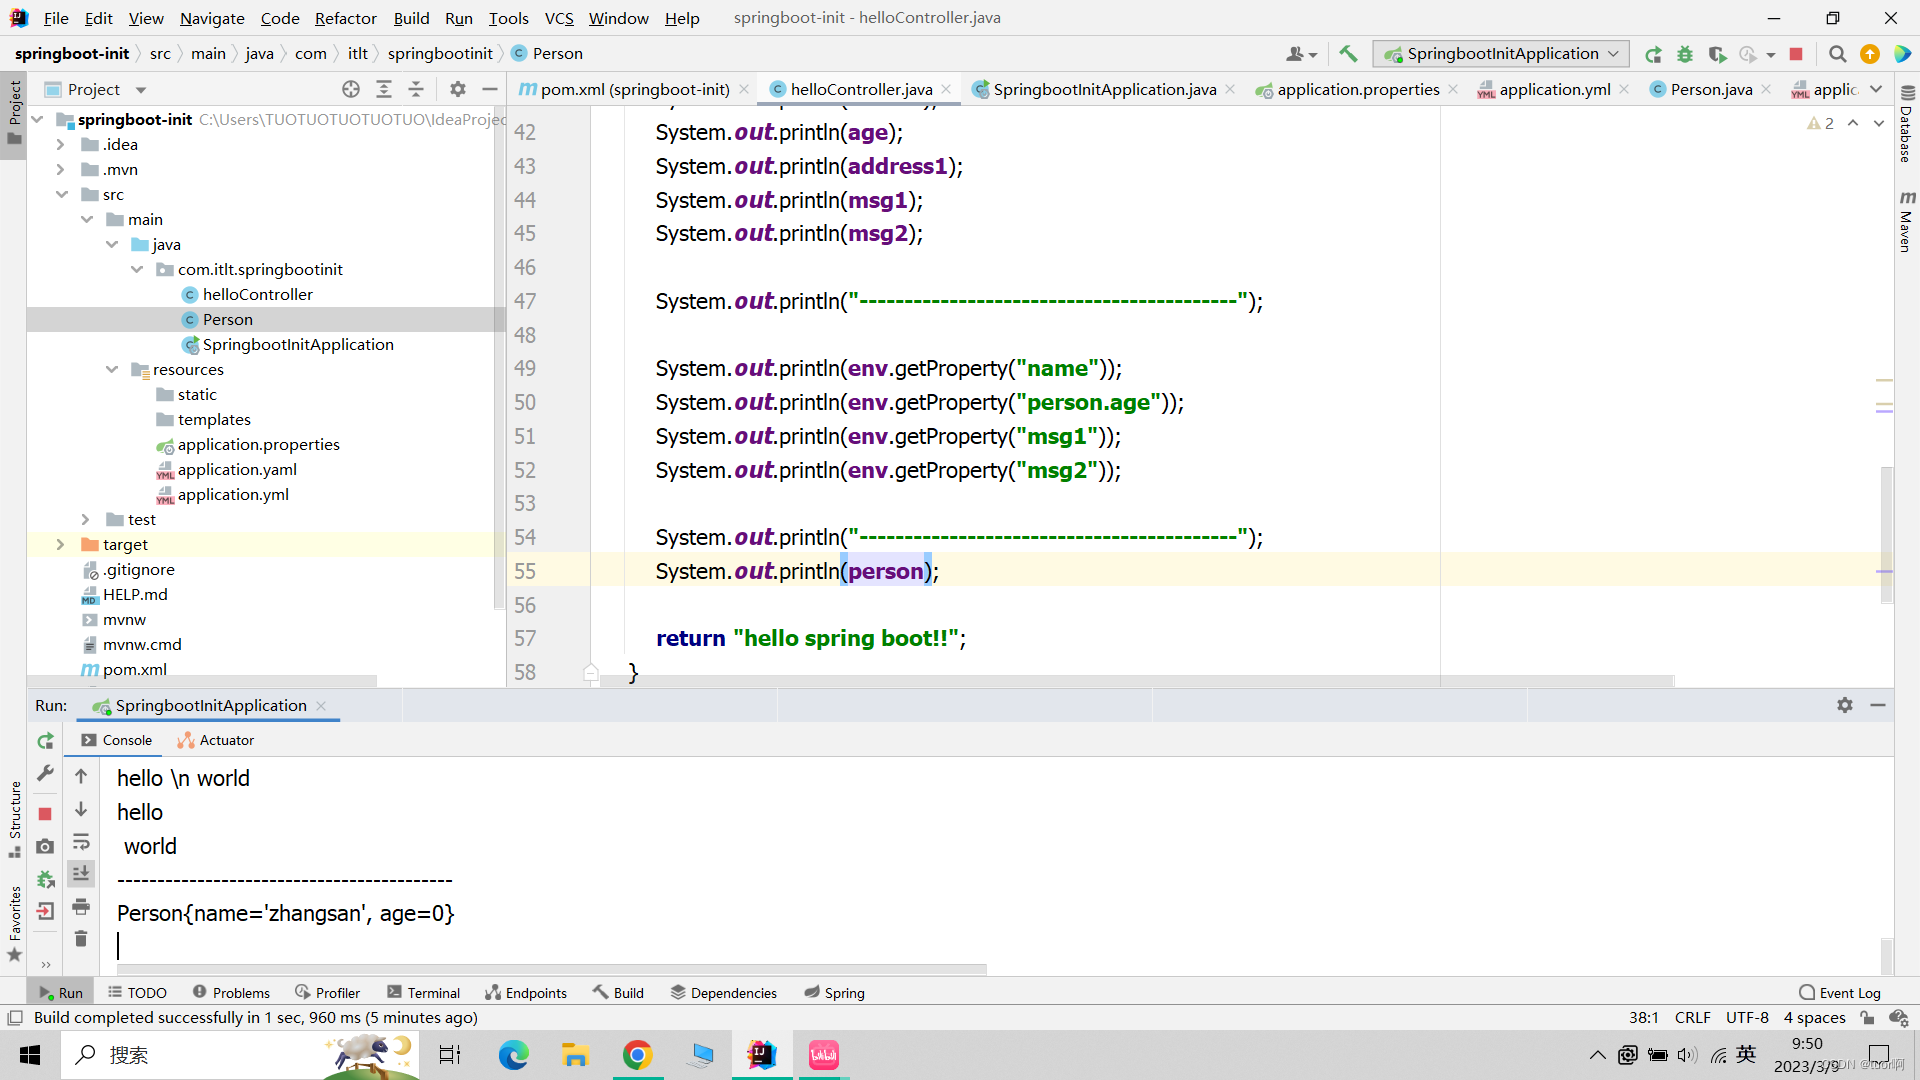Clear console output with the trash icon
1920x1080 pixels.
81,938
